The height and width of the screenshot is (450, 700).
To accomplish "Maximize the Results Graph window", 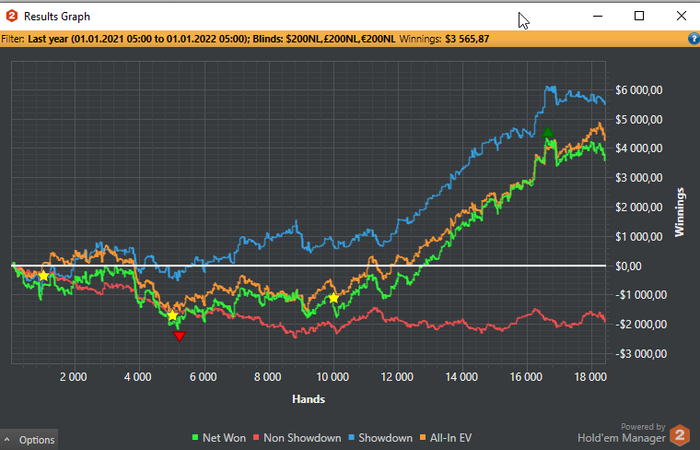I will pyautogui.click(x=639, y=16).
